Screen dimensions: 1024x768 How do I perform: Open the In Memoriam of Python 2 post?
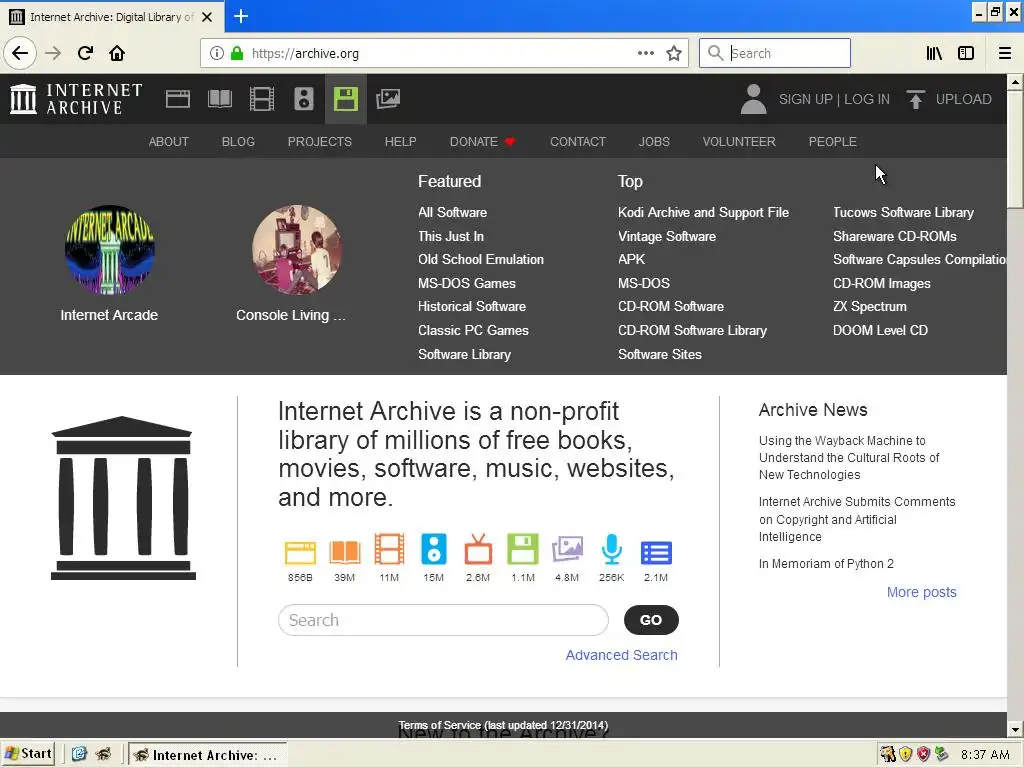click(826, 564)
